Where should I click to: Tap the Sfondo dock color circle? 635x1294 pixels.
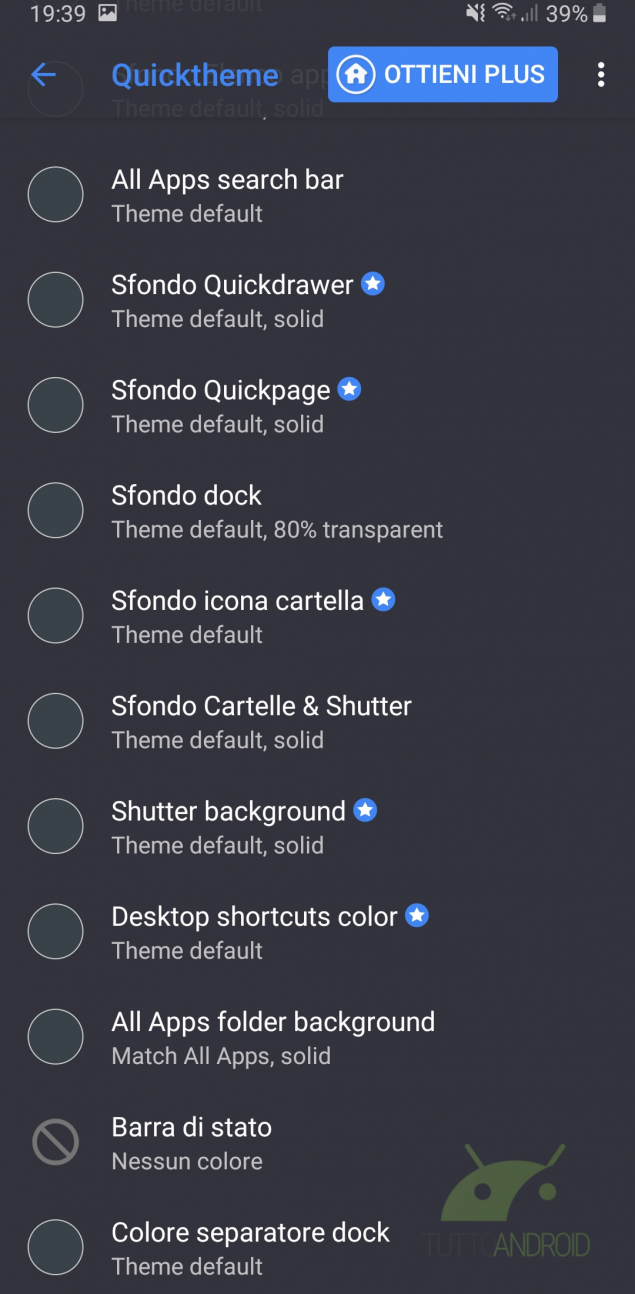(55, 510)
